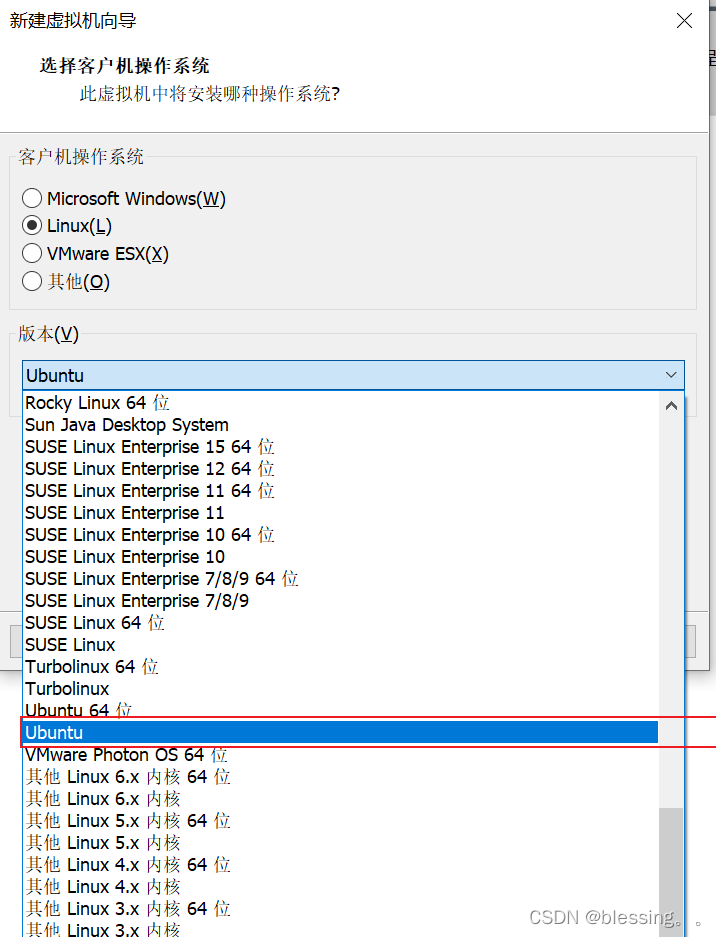Choose SUSE Linux Enterprise 12 64 位
The width and height of the screenshot is (716, 937).
point(341,469)
